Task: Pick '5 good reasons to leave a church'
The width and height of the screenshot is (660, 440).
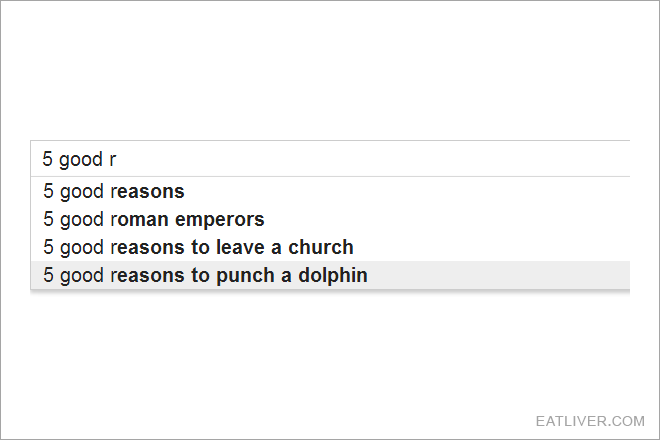Action: tap(330, 247)
